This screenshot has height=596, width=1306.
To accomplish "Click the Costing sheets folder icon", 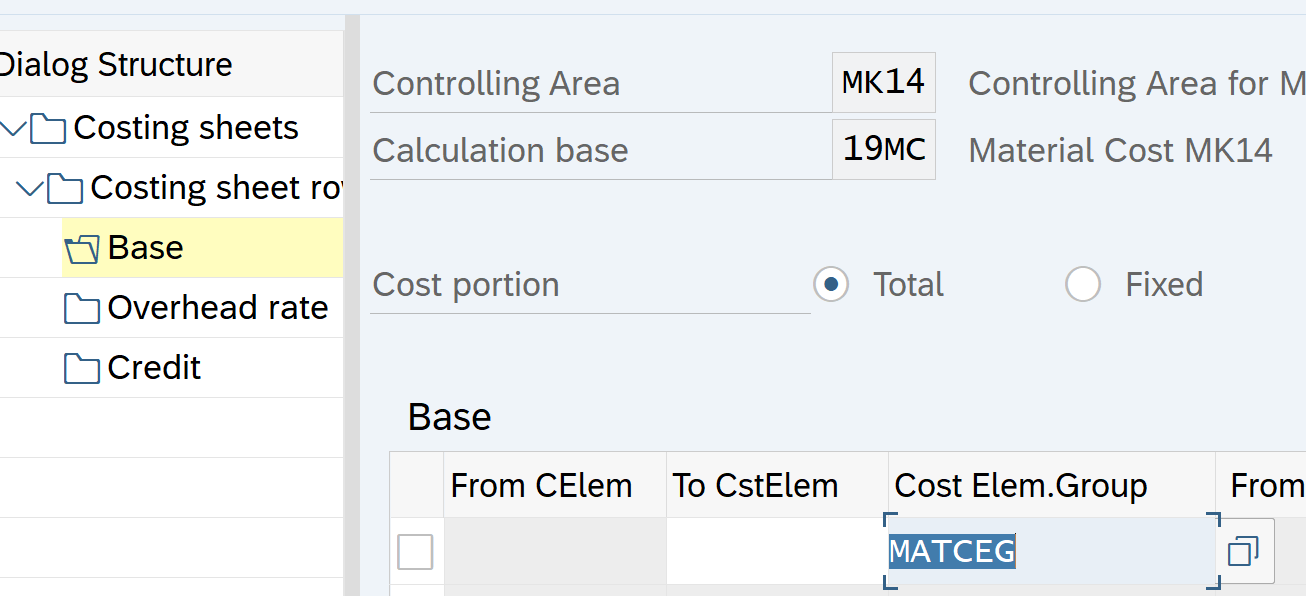I will point(48,128).
